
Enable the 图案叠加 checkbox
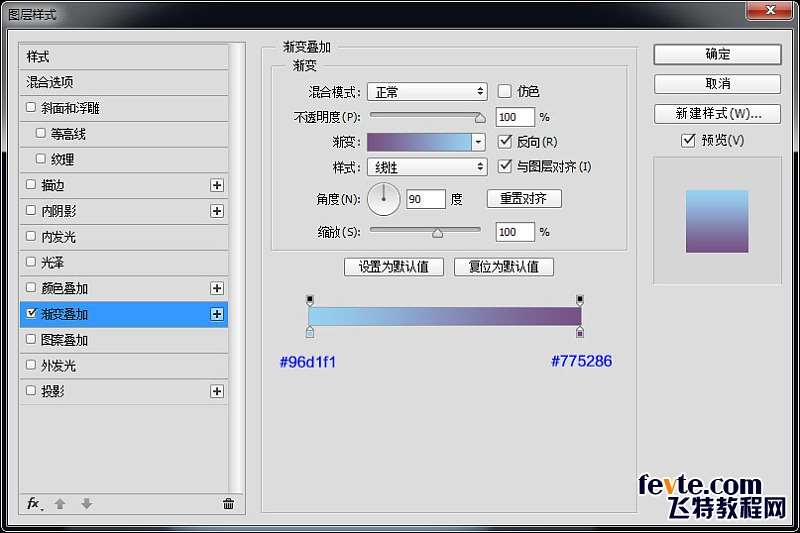pos(31,339)
